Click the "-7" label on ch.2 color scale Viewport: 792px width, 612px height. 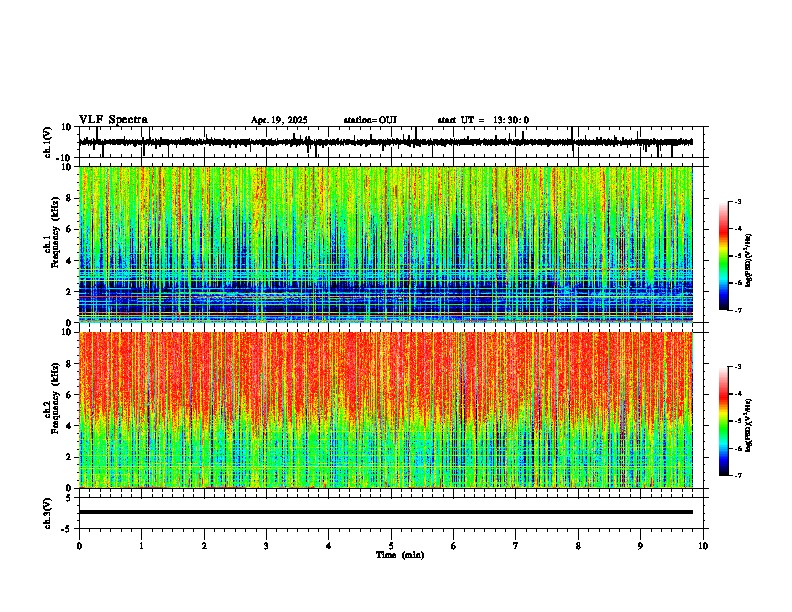737,475
